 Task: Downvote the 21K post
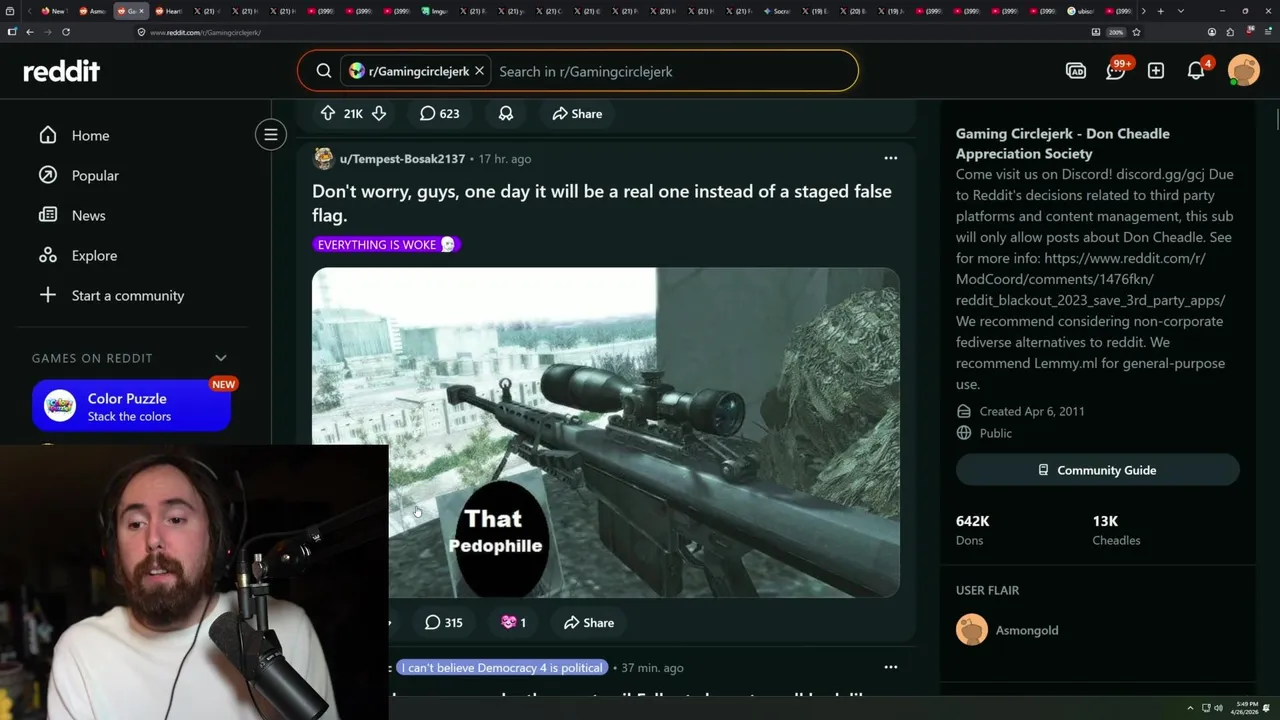[x=379, y=114]
